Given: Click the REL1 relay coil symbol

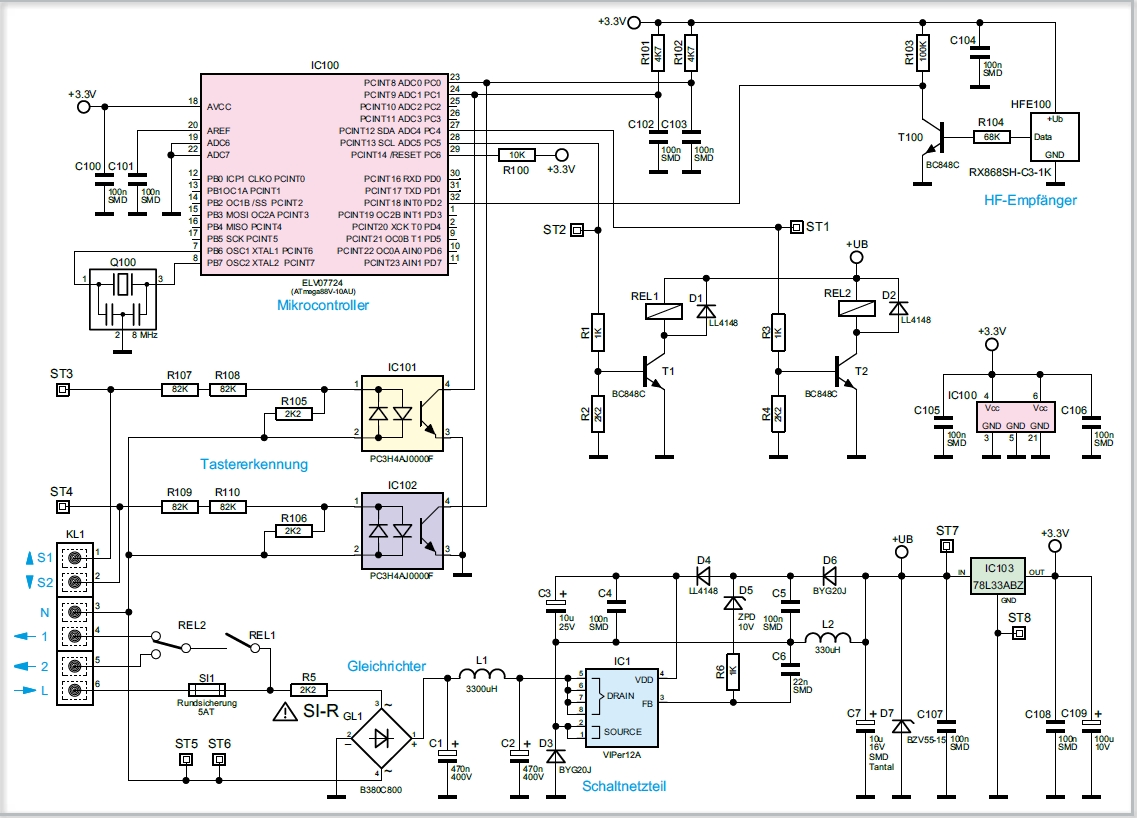Looking at the screenshot, I should (663, 312).
